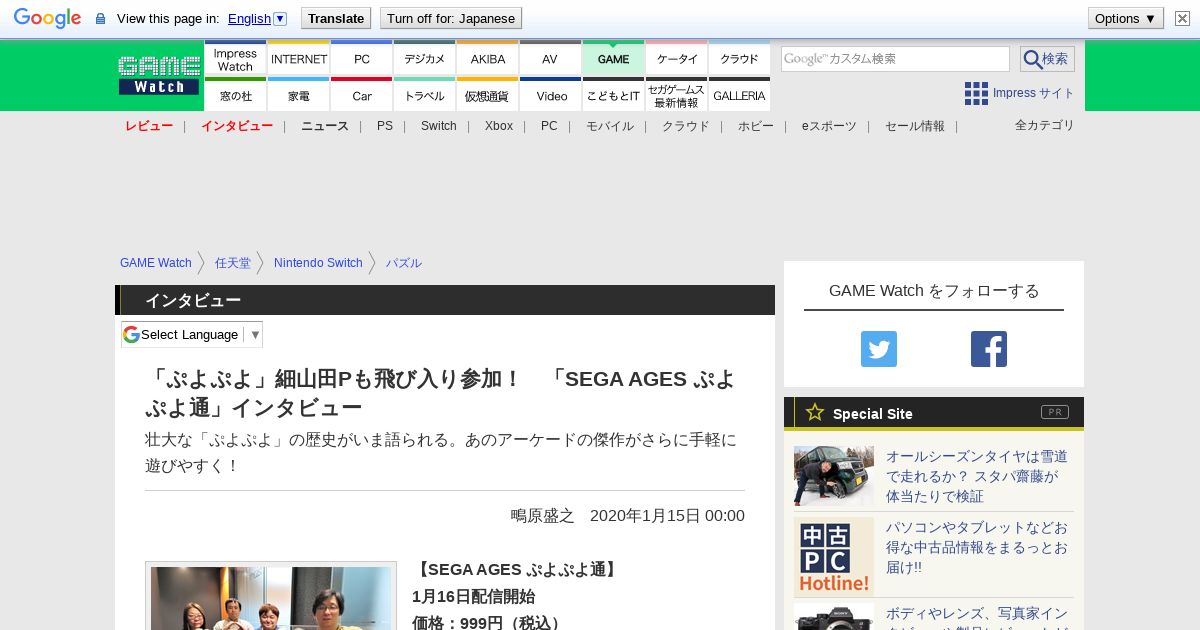Open the Select Language dropdown

(192, 334)
